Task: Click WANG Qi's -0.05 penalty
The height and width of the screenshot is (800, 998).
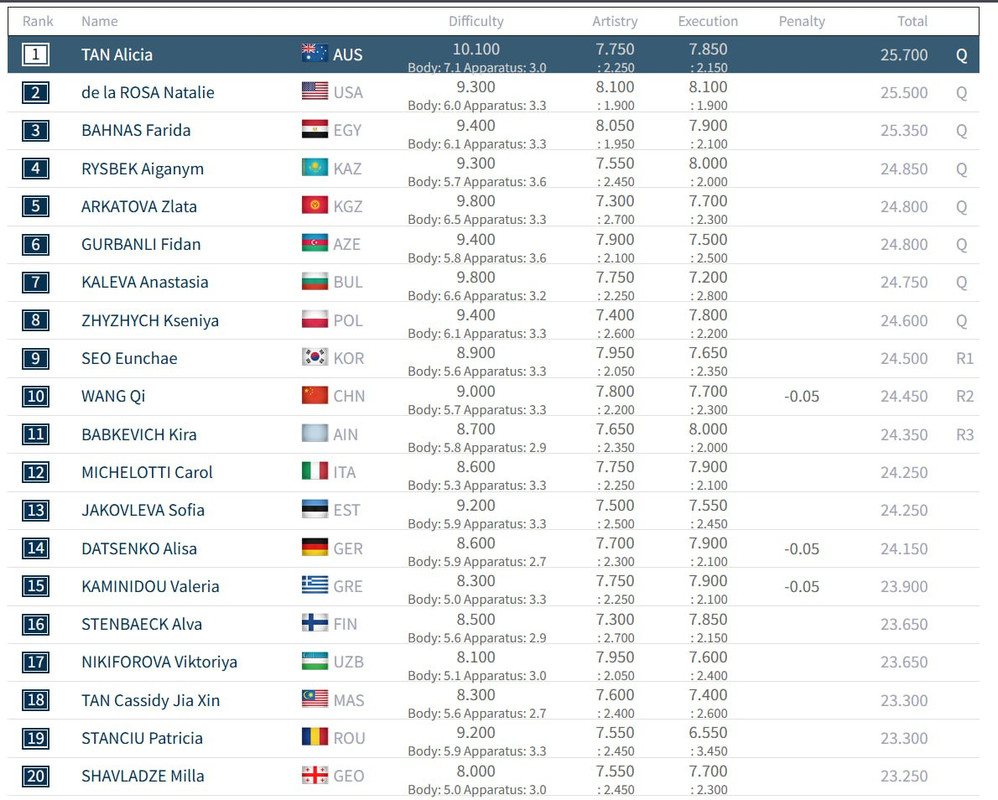Action: pos(802,396)
